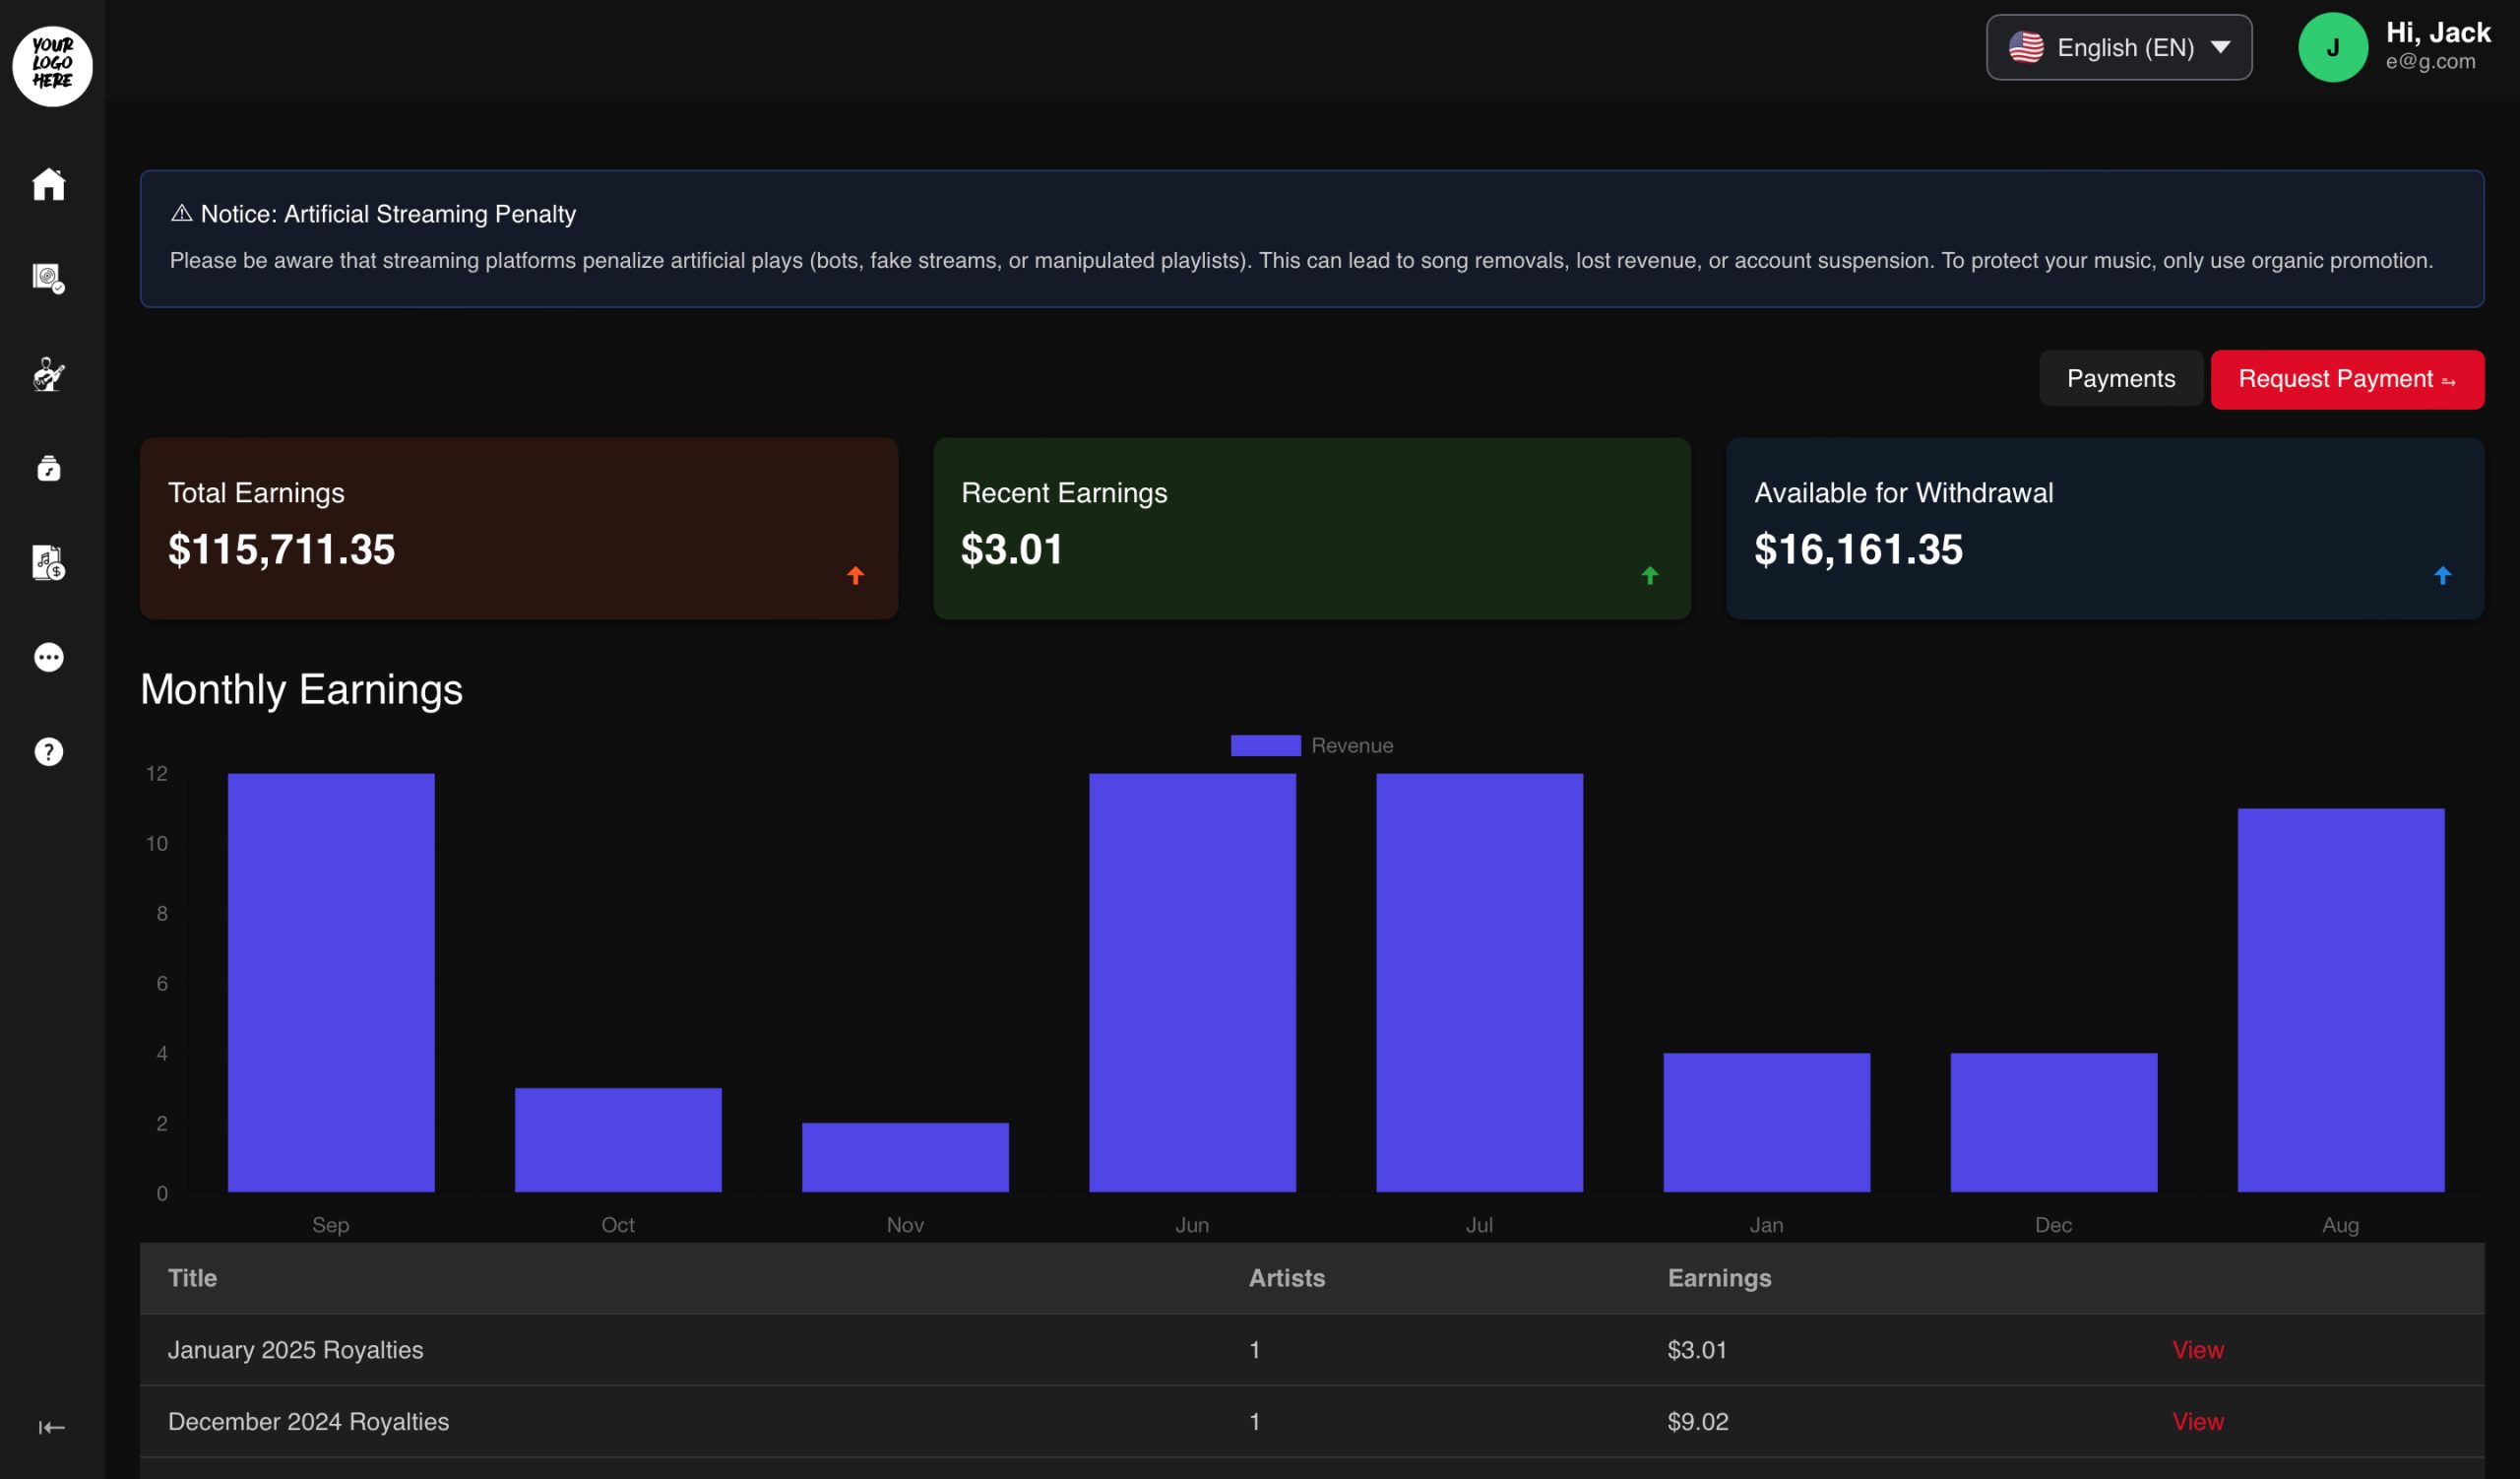Screen dimensions: 2520x1479
Task: Open the guitarist artists sidebar icon
Action: point(48,374)
